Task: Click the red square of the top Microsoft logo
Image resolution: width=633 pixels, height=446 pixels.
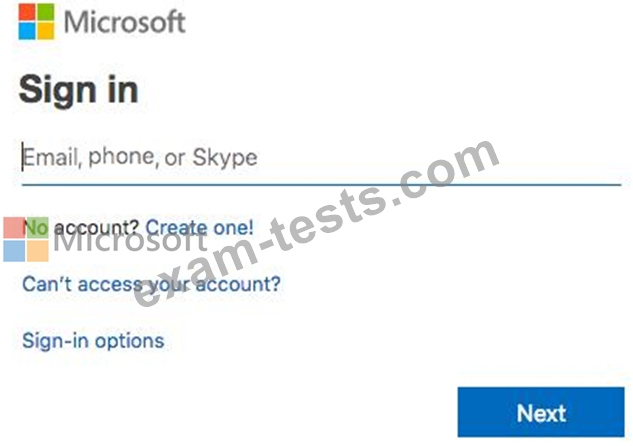Action: tap(27, 12)
